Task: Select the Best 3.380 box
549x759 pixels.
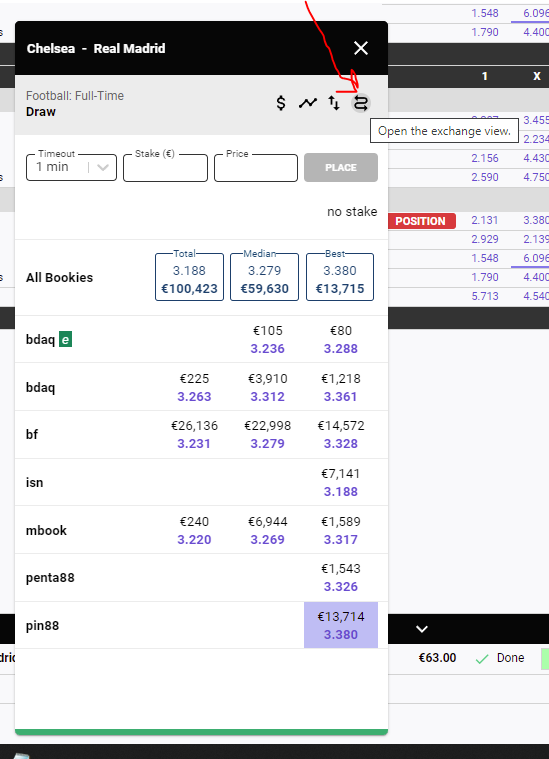Action: pos(340,277)
